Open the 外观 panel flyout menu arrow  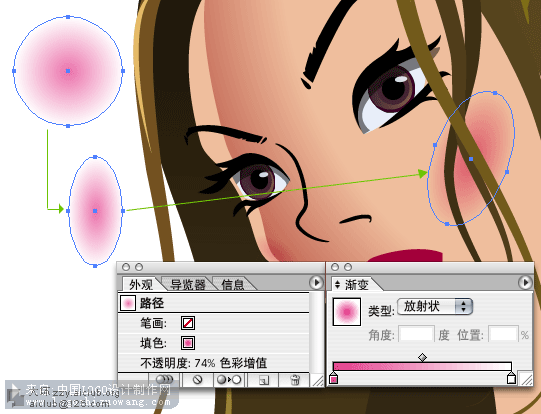click(x=316, y=283)
